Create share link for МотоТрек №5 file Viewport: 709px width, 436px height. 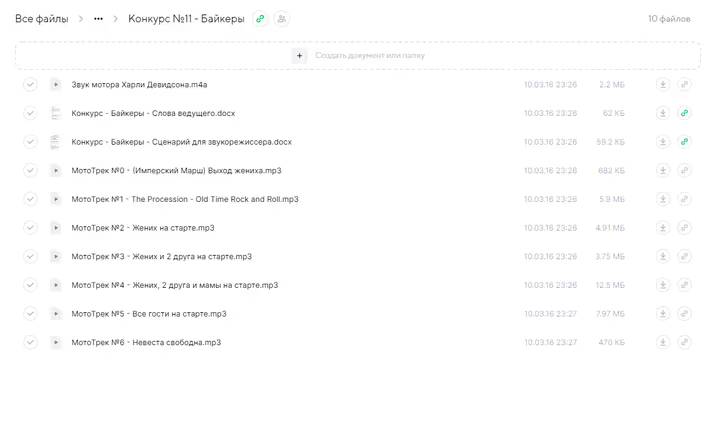point(684,314)
